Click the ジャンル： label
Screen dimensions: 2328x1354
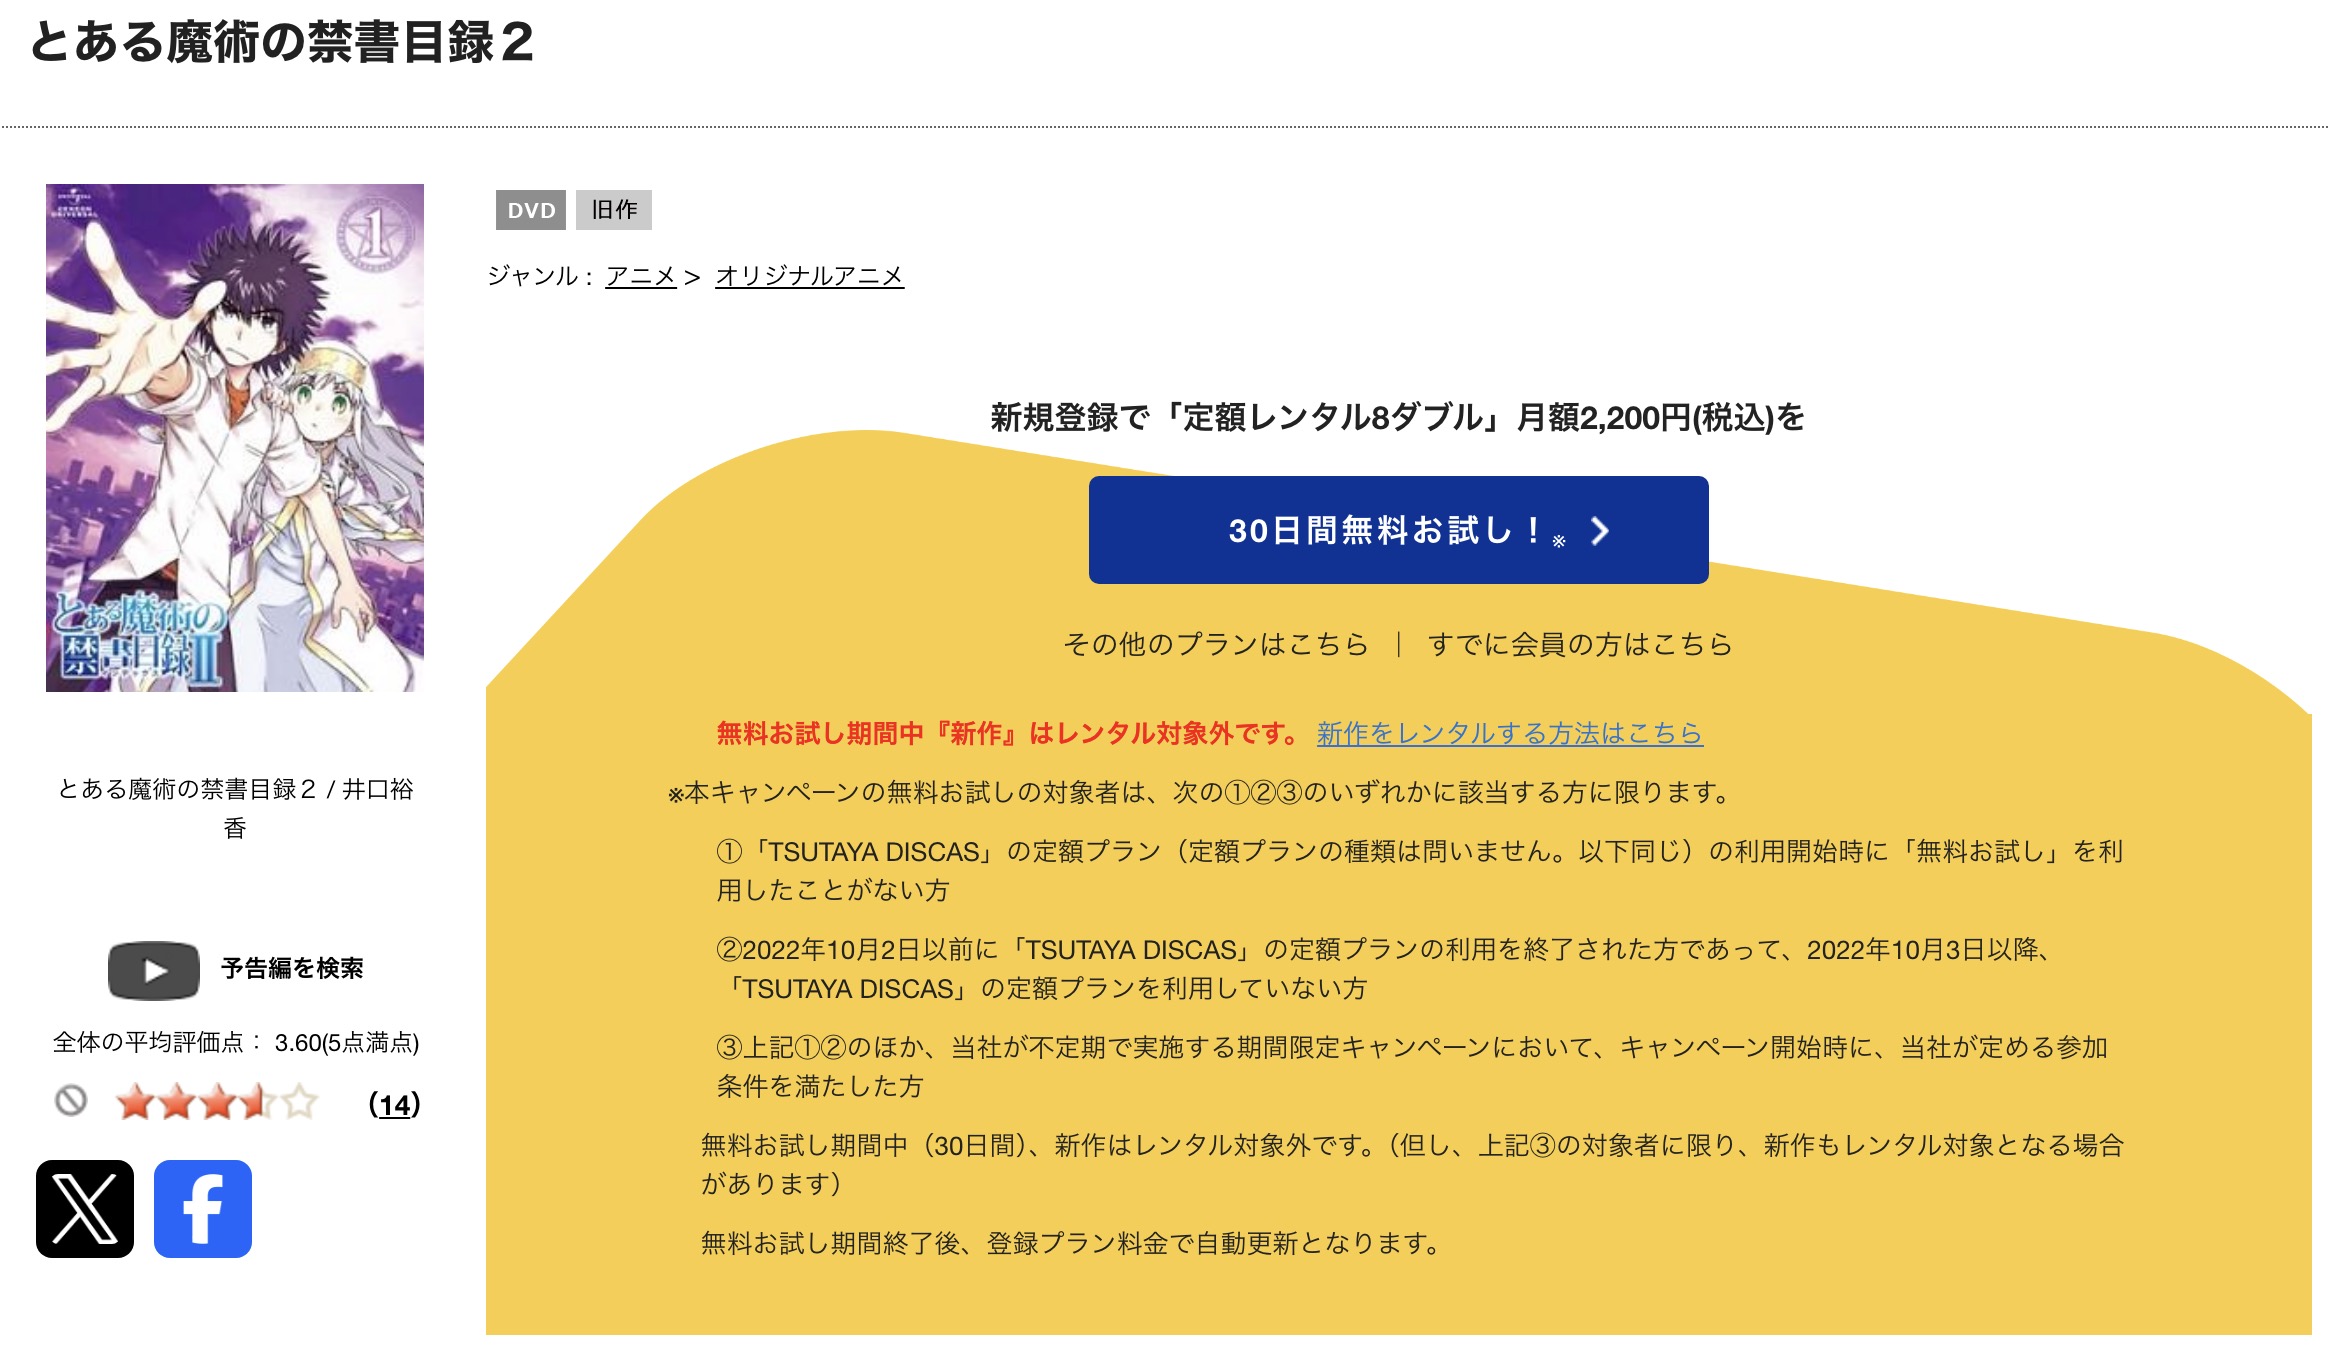541,275
